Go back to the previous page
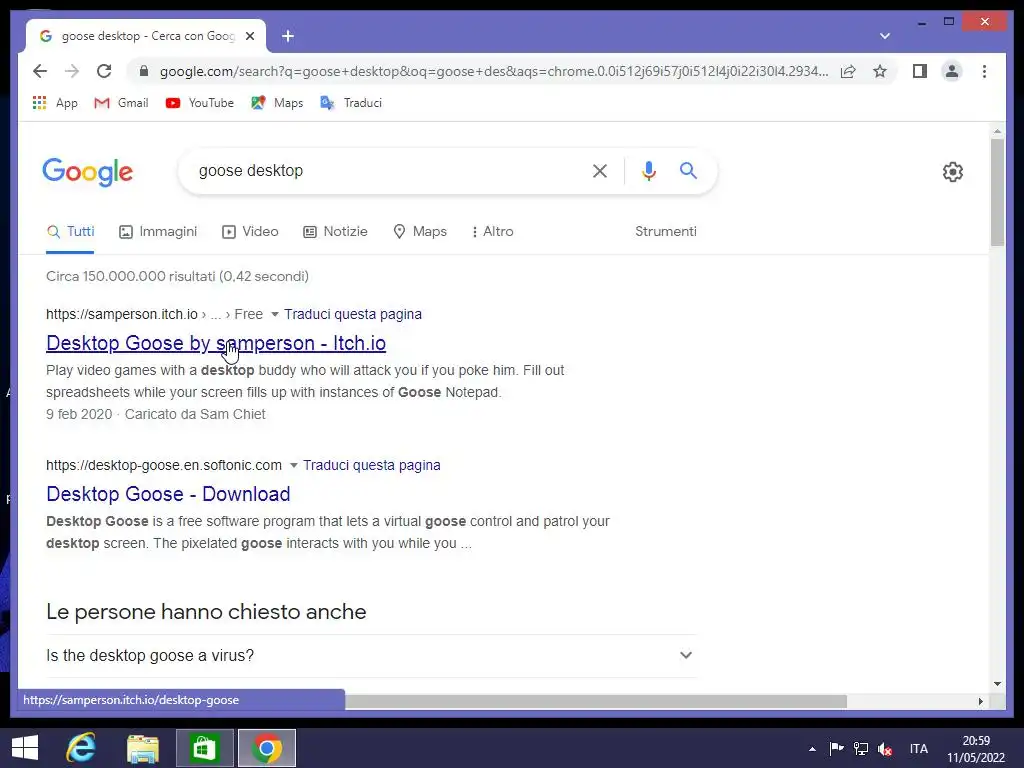Screen dimensions: 1024x768 click(x=40, y=71)
